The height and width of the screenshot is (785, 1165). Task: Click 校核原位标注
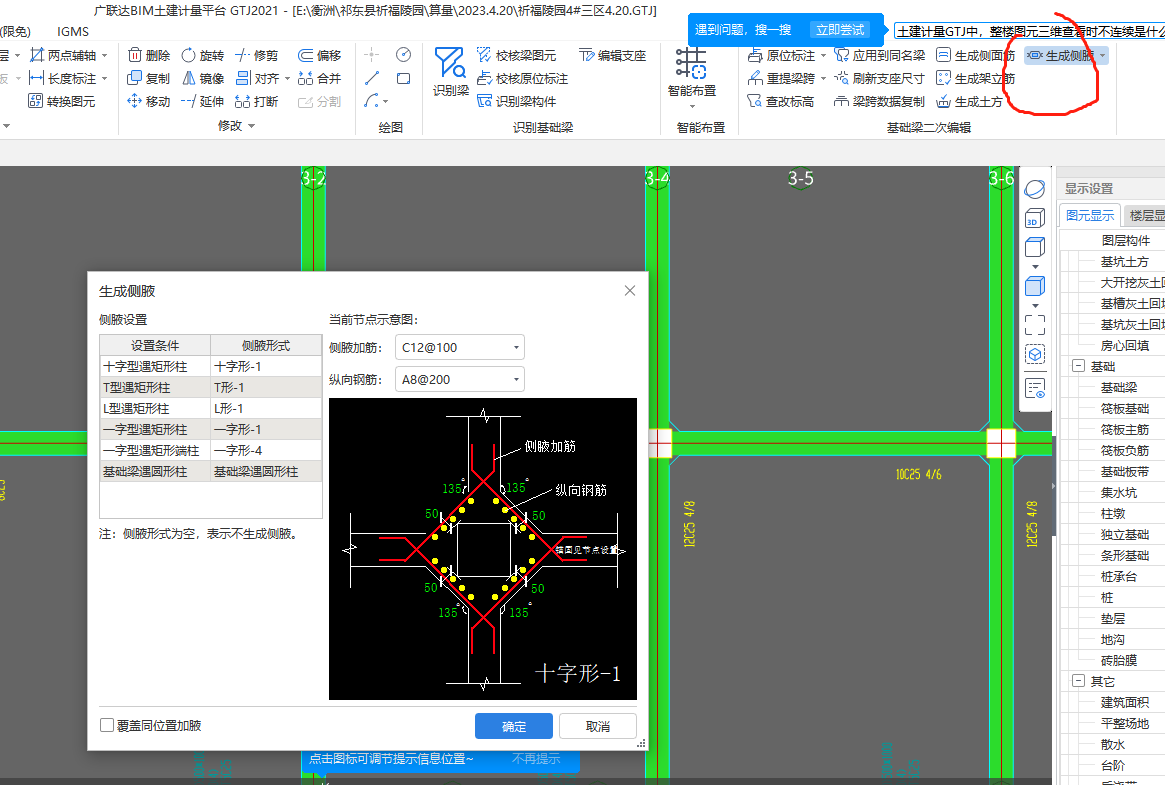click(x=522, y=79)
